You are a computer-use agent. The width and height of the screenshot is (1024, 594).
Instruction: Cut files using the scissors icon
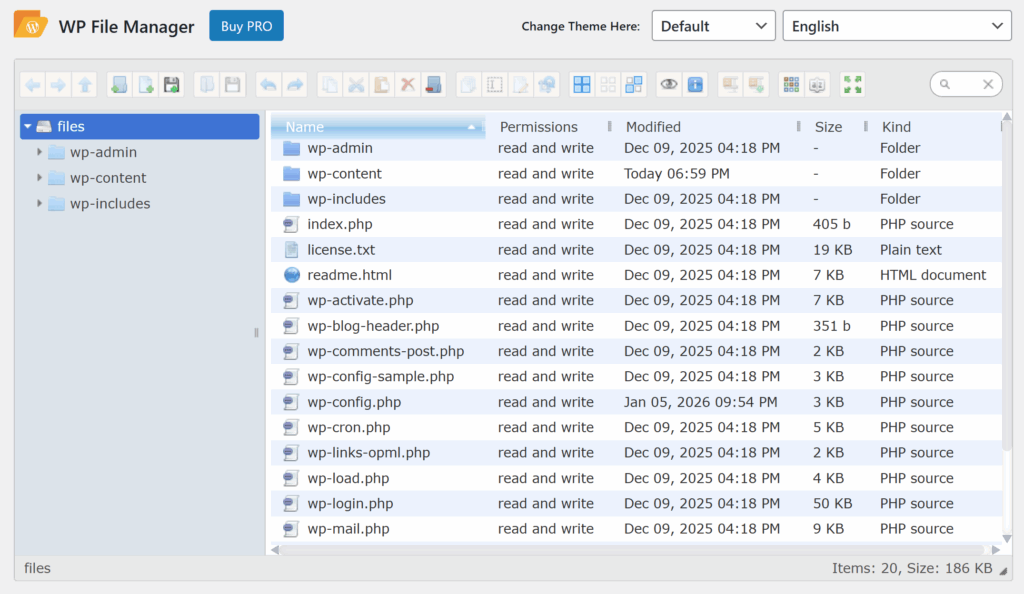356,84
